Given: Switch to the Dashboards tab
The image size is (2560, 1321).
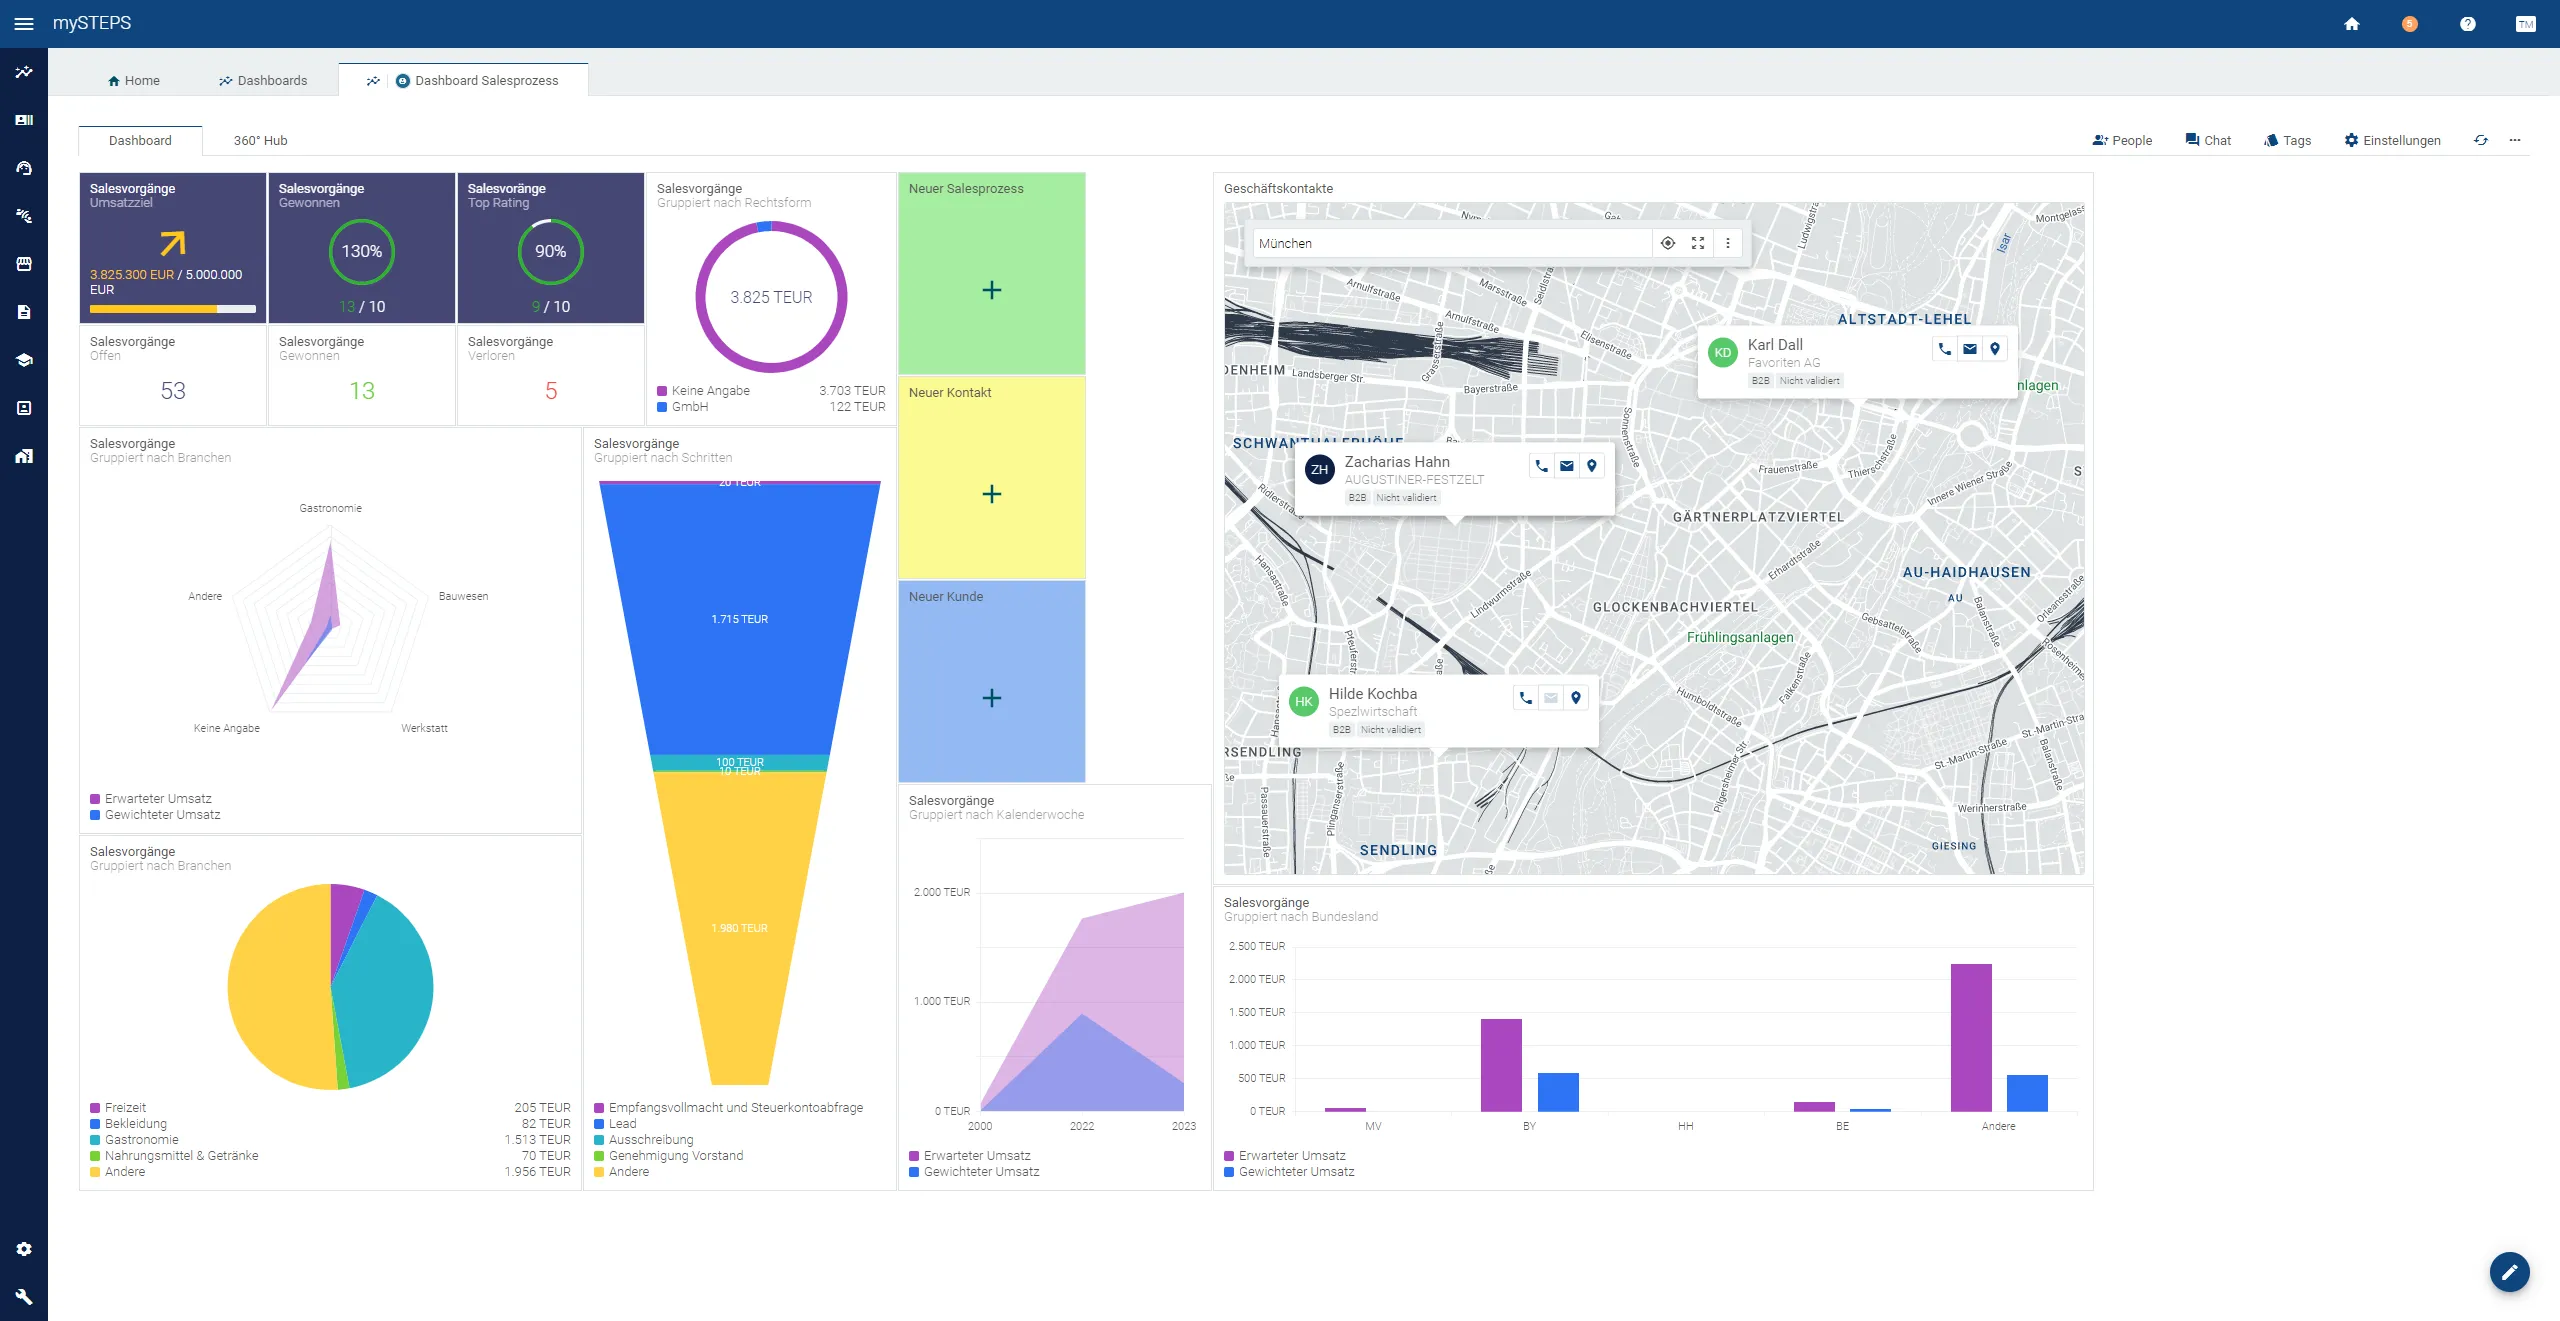Looking at the screenshot, I should [x=263, y=80].
